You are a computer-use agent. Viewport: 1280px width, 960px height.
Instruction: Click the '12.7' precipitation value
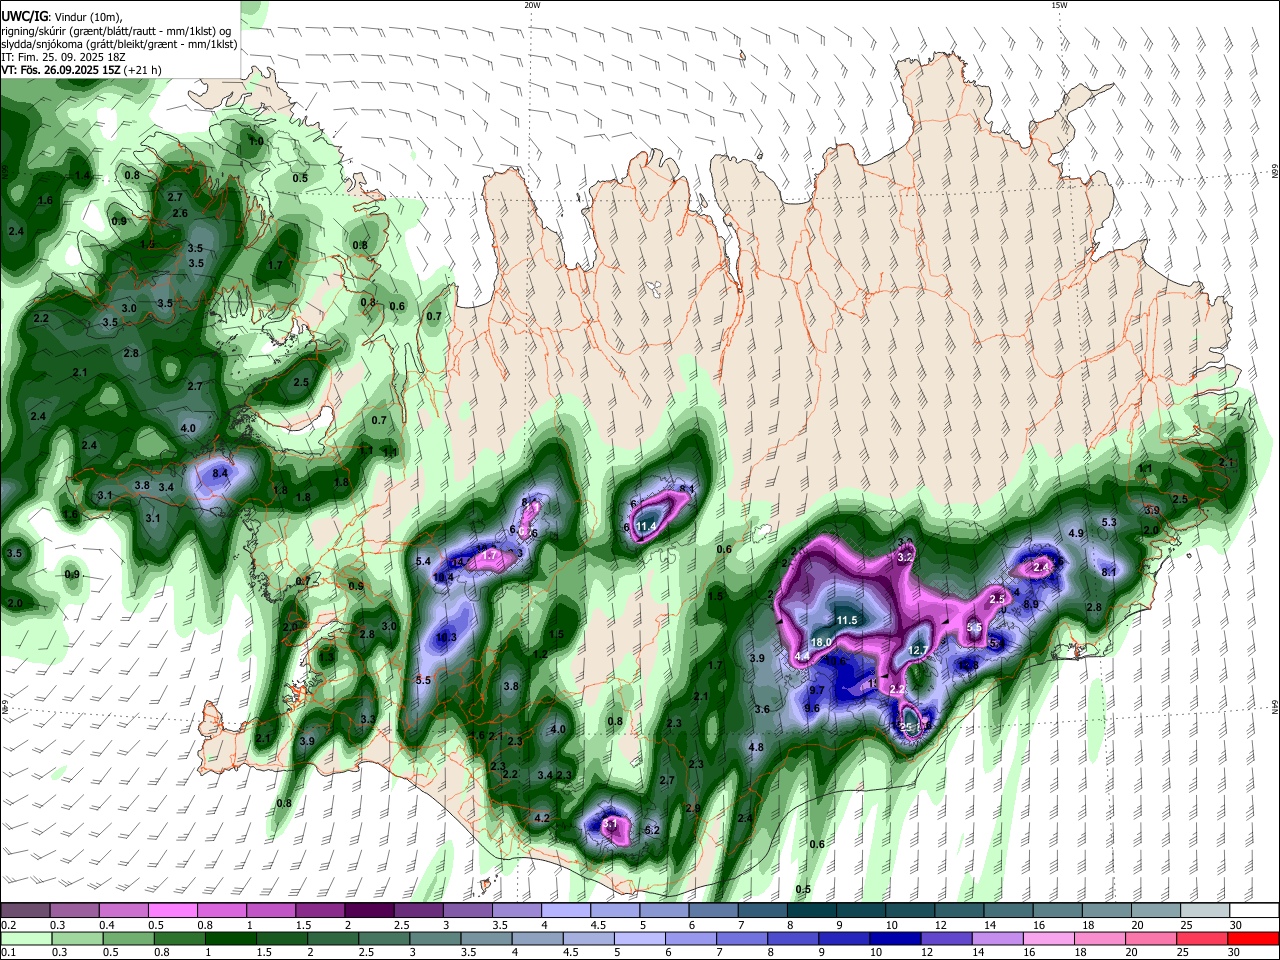click(x=919, y=650)
